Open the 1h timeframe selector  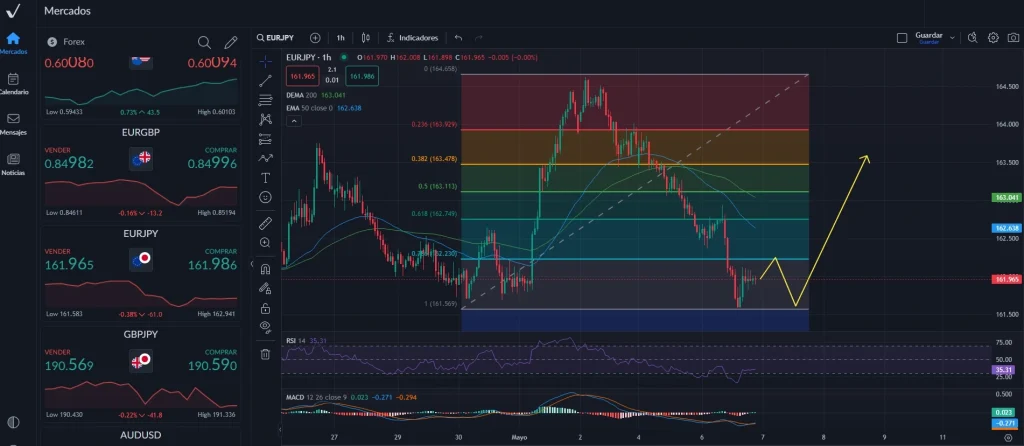coord(340,38)
